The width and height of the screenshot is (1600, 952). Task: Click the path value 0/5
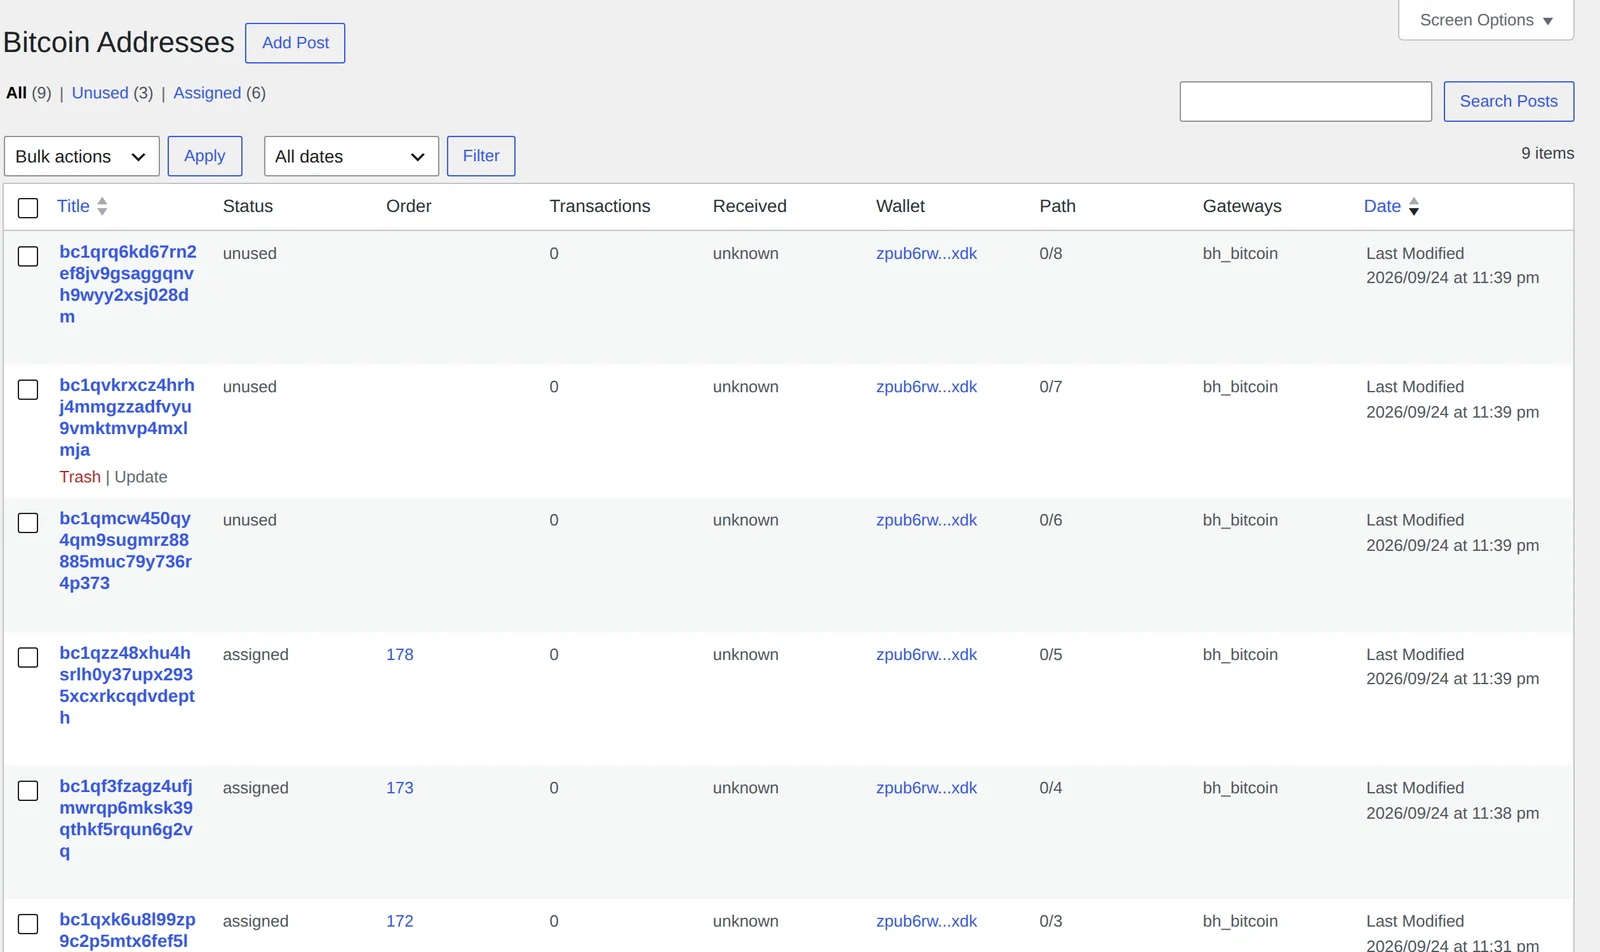pos(1051,654)
